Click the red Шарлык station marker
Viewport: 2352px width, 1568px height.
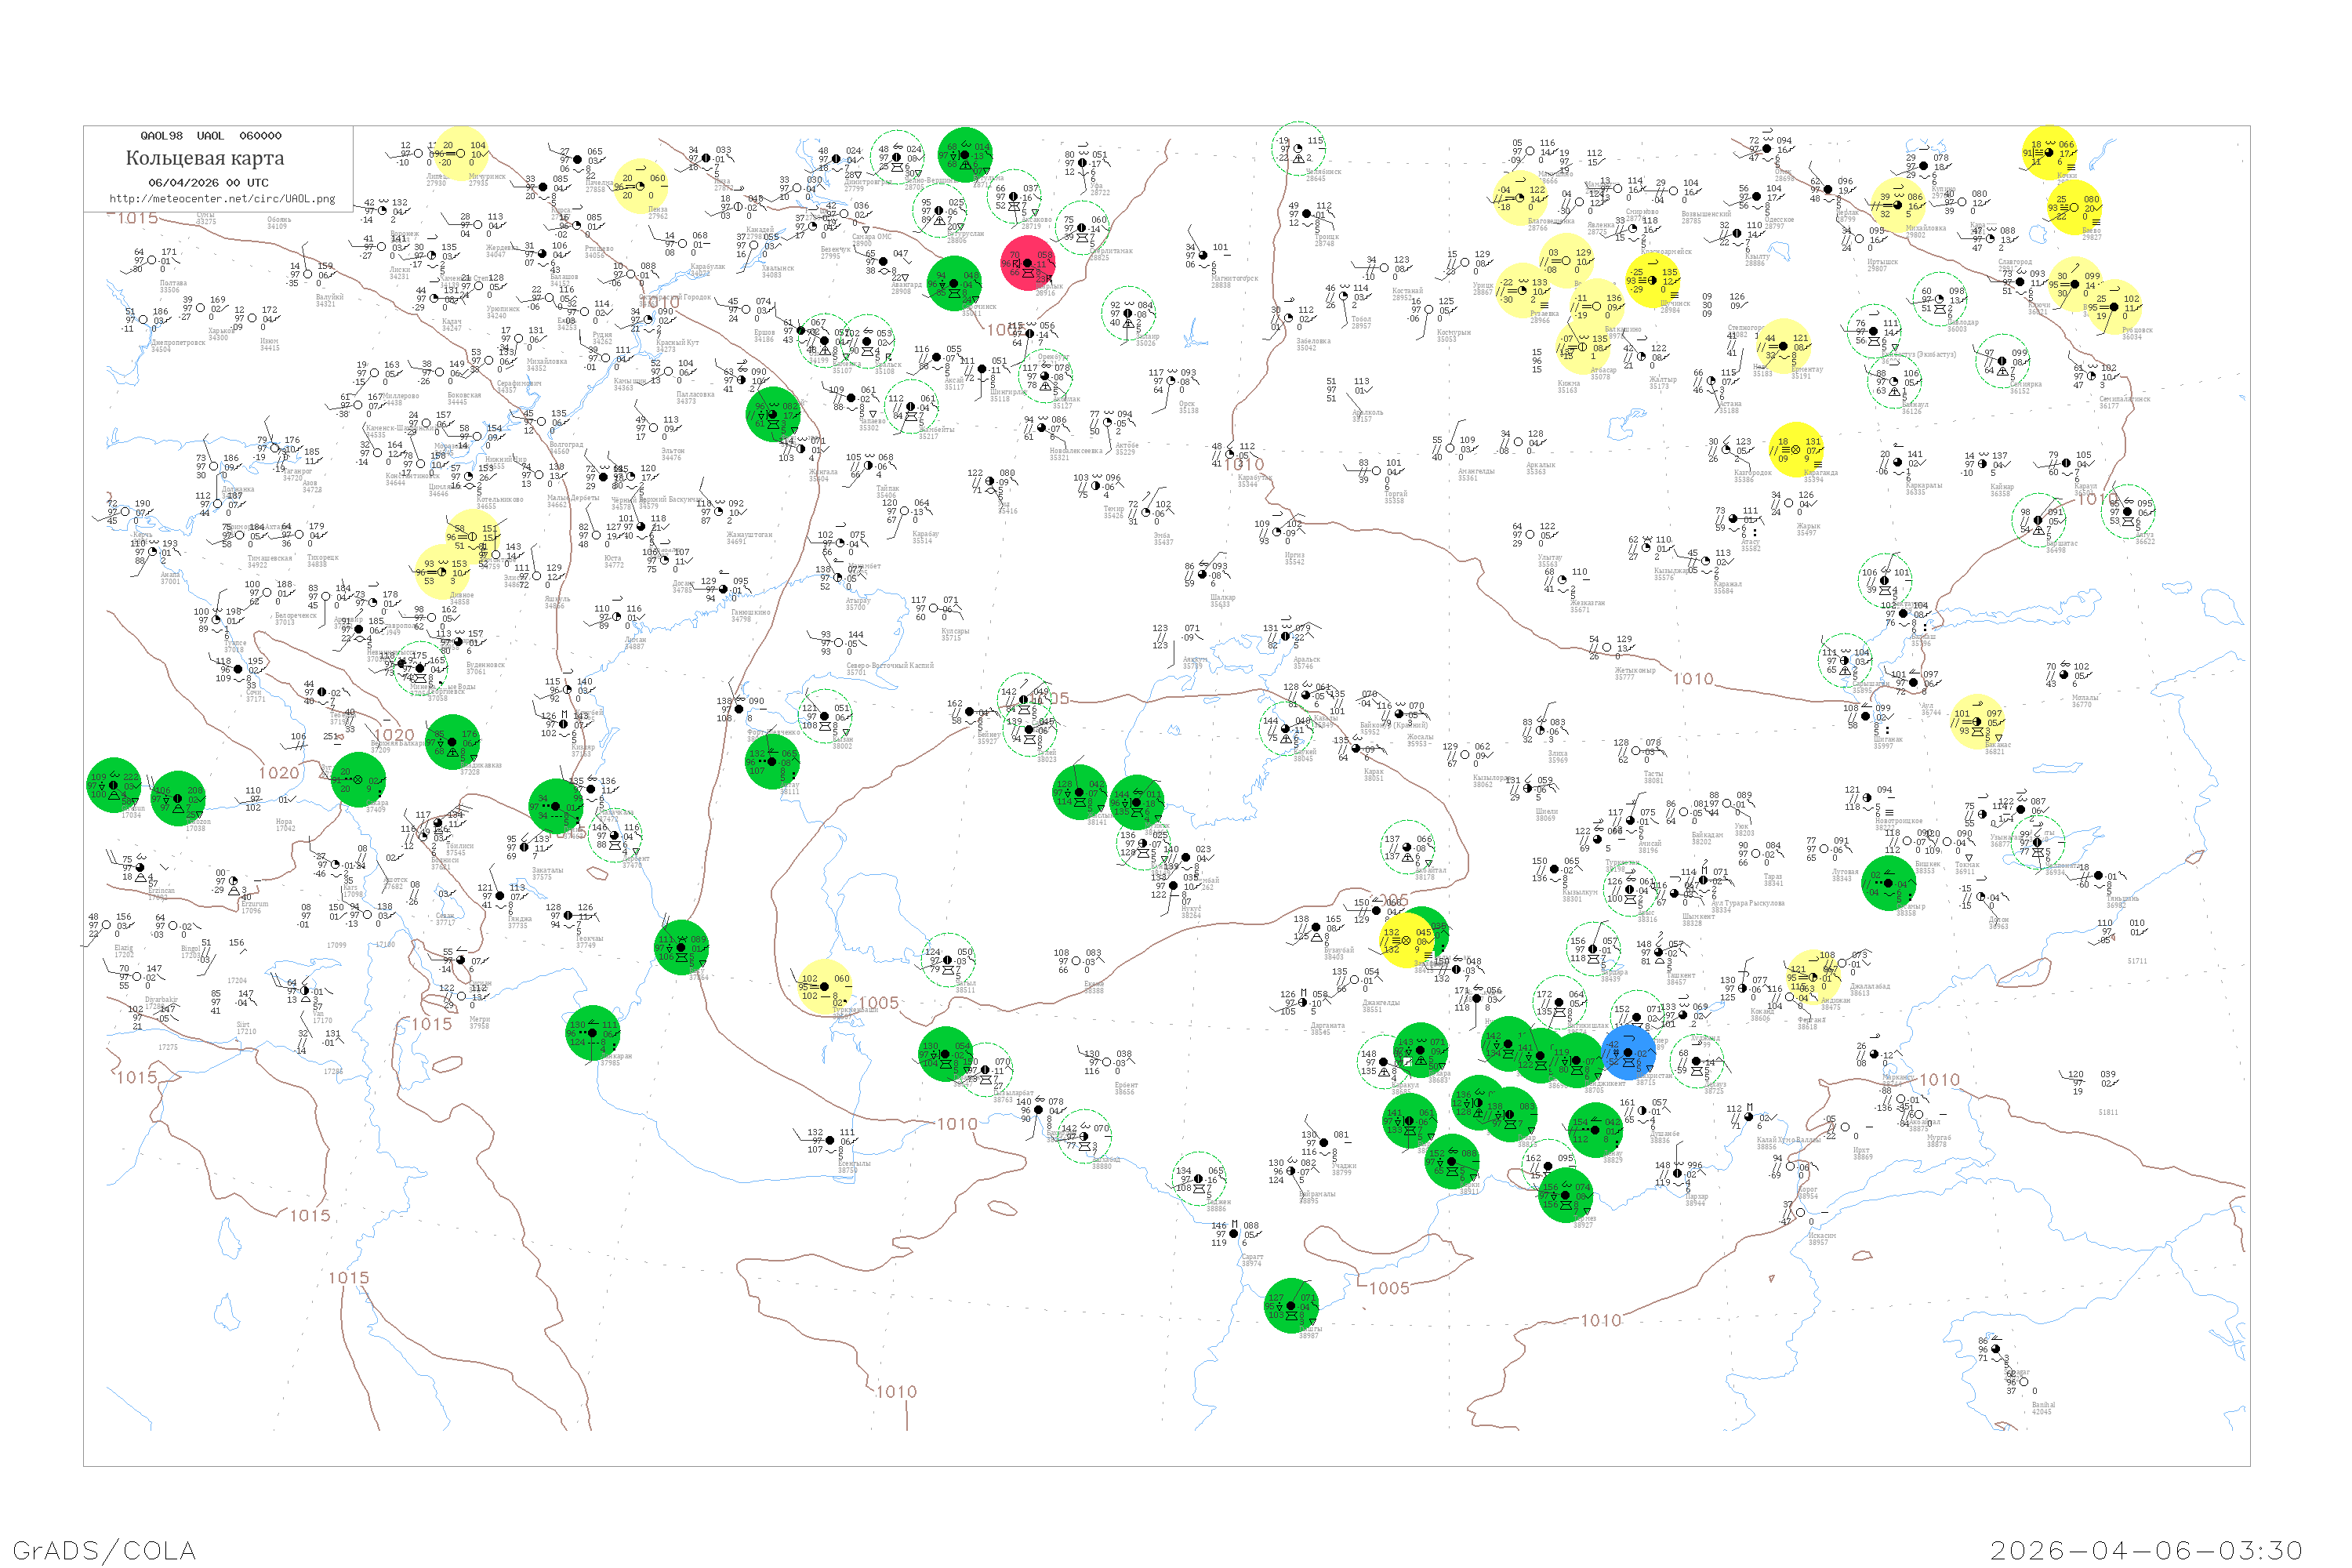(x=1027, y=263)
